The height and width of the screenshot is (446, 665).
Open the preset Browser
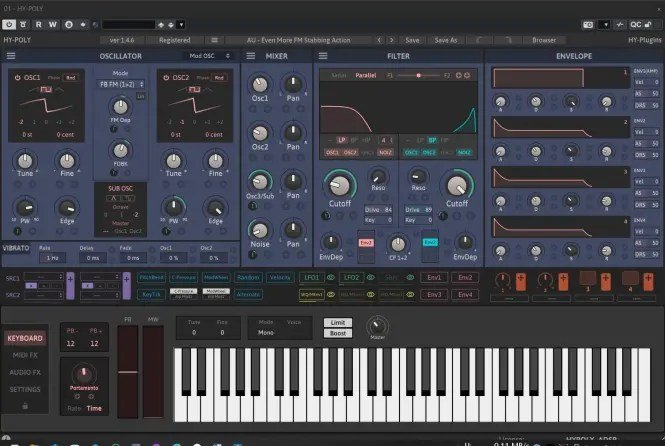[x=543, y=40]
